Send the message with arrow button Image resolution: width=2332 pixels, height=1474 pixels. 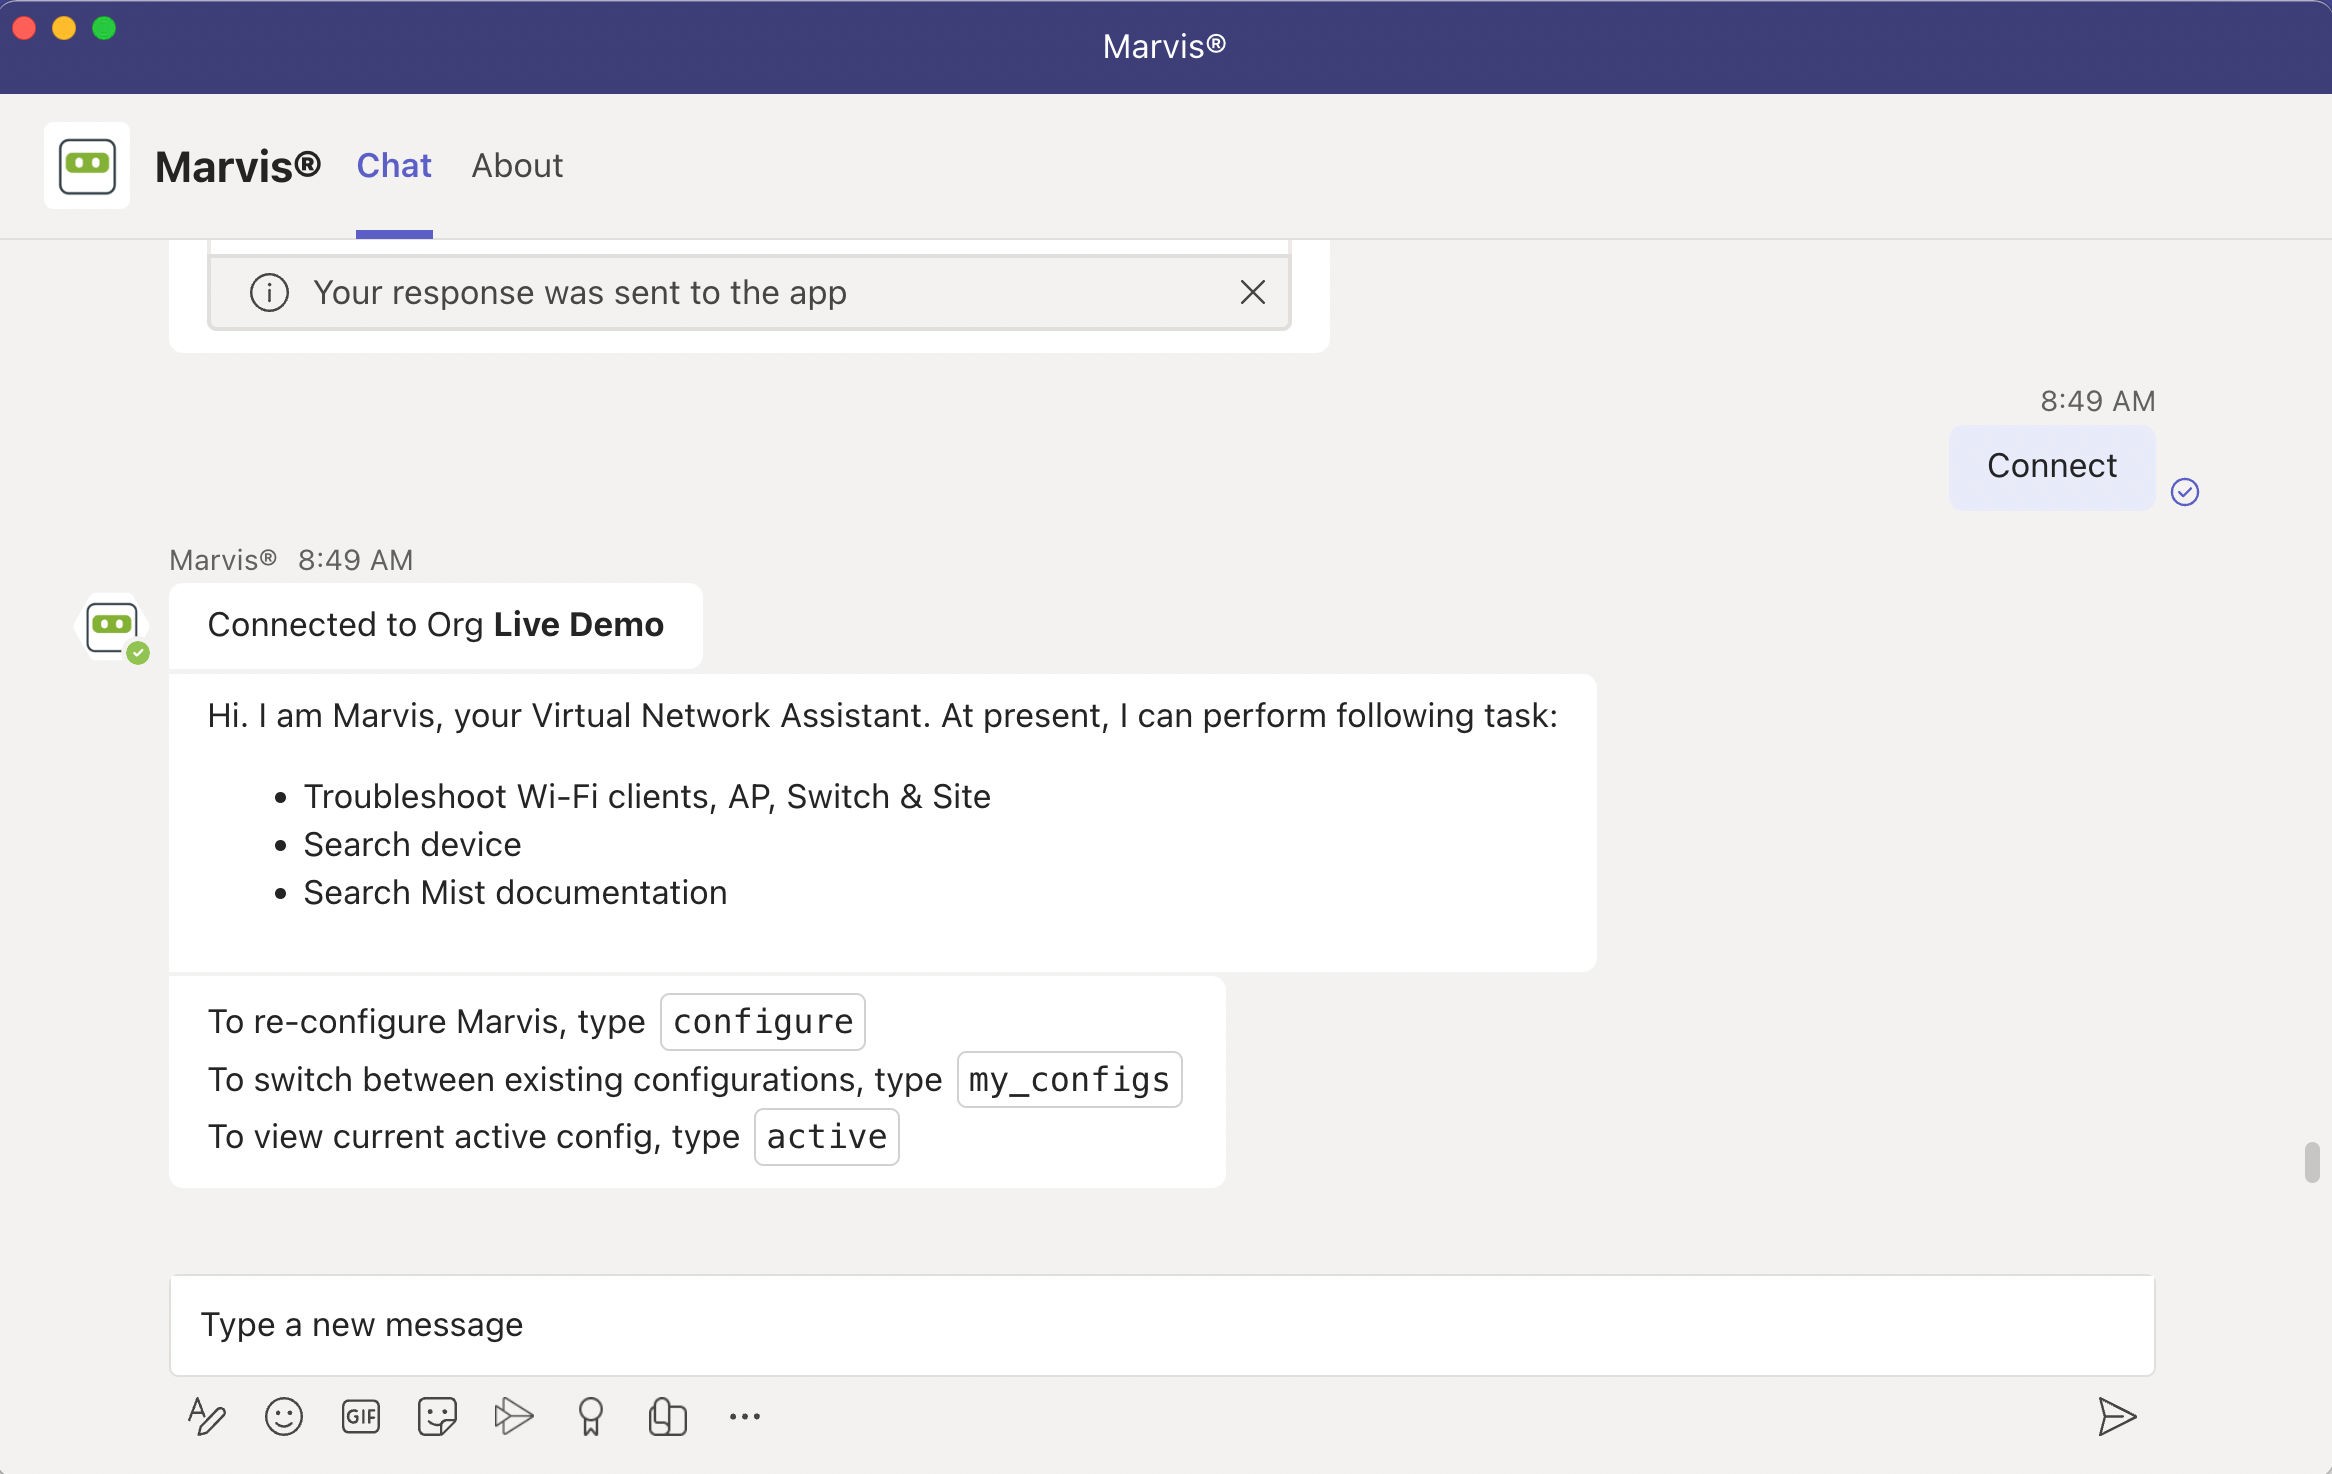pos(2116,1416)
